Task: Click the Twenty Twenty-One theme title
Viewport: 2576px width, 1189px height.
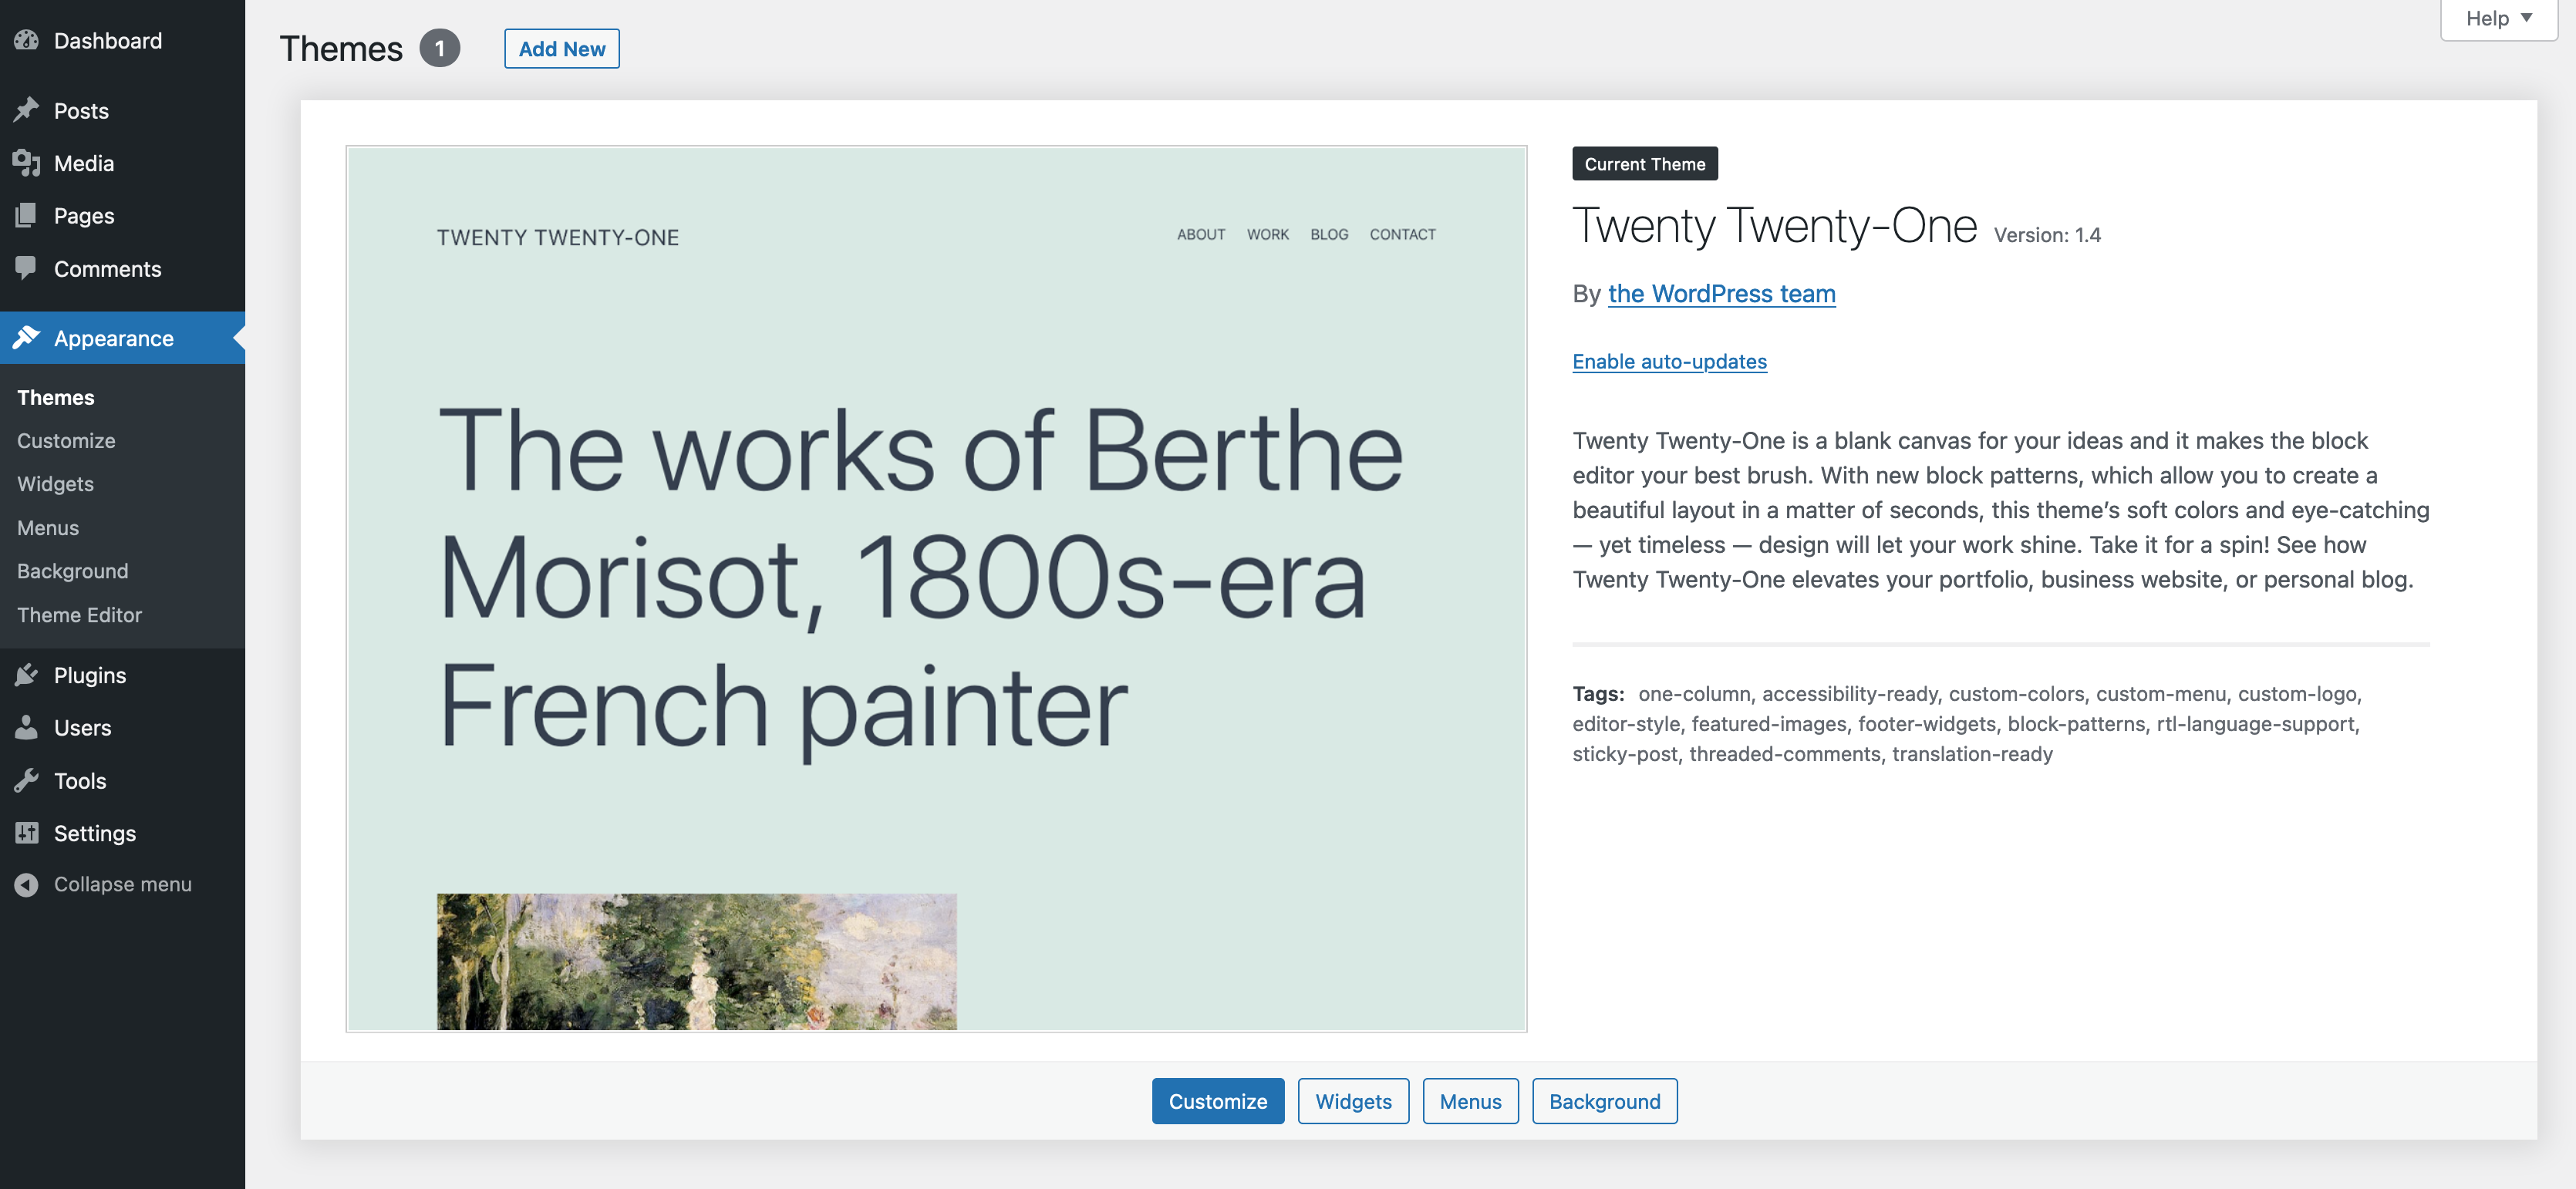Action: point(1775,225)
